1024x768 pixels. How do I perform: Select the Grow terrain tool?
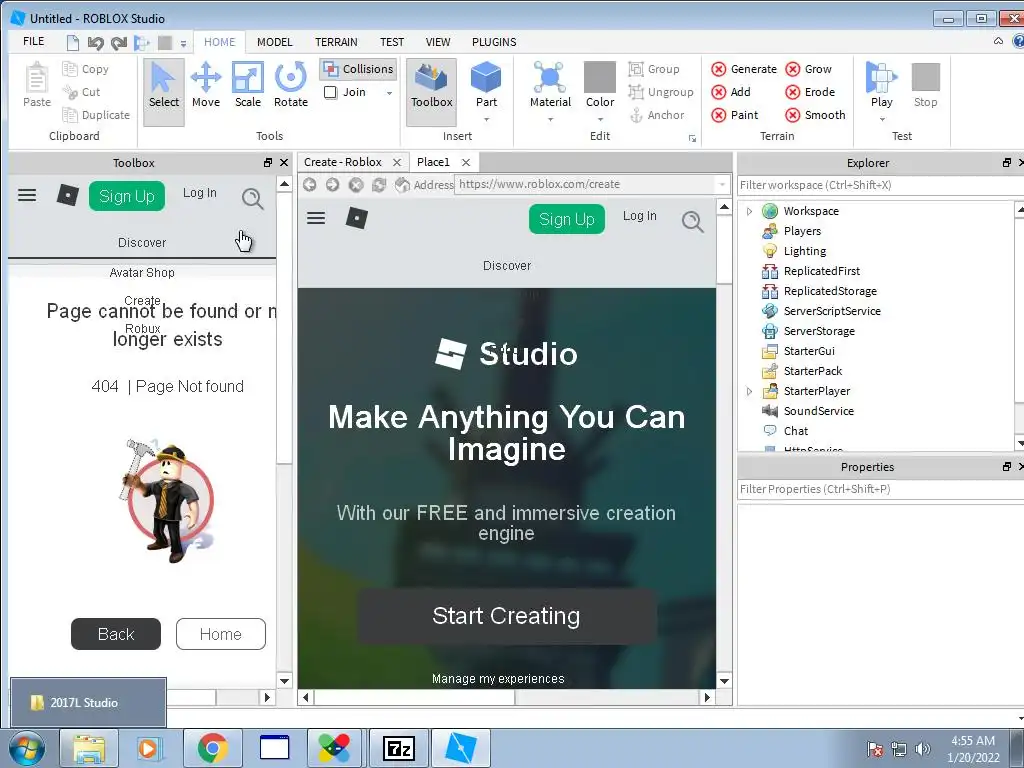tap(808, 69)
